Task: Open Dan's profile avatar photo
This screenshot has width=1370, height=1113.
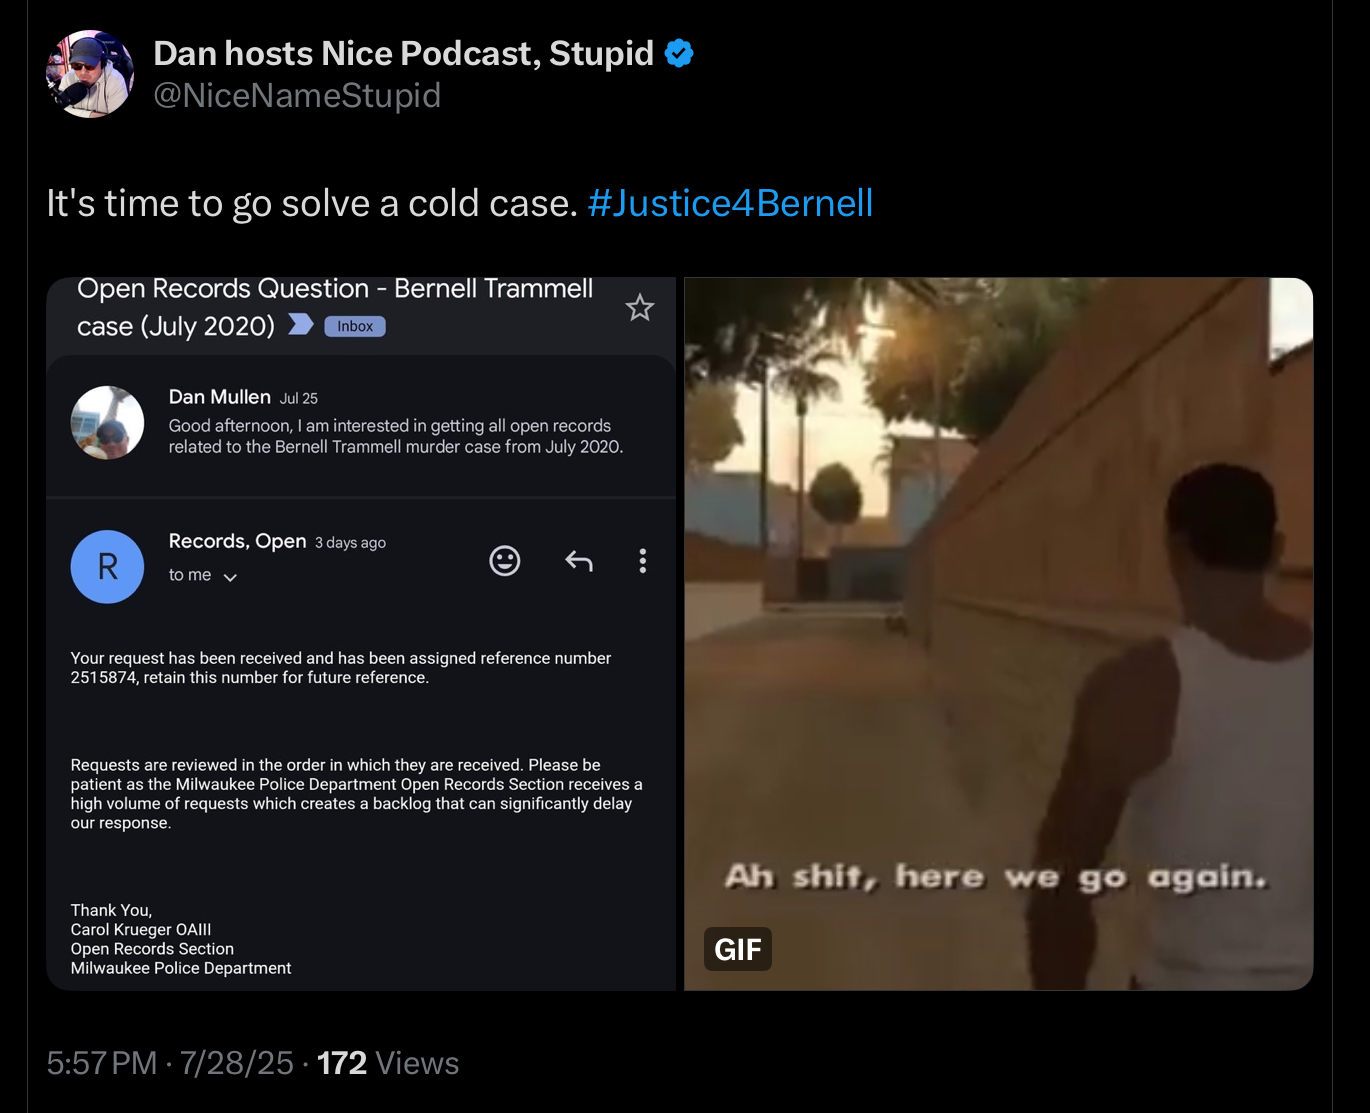Action: coord(90,74)
